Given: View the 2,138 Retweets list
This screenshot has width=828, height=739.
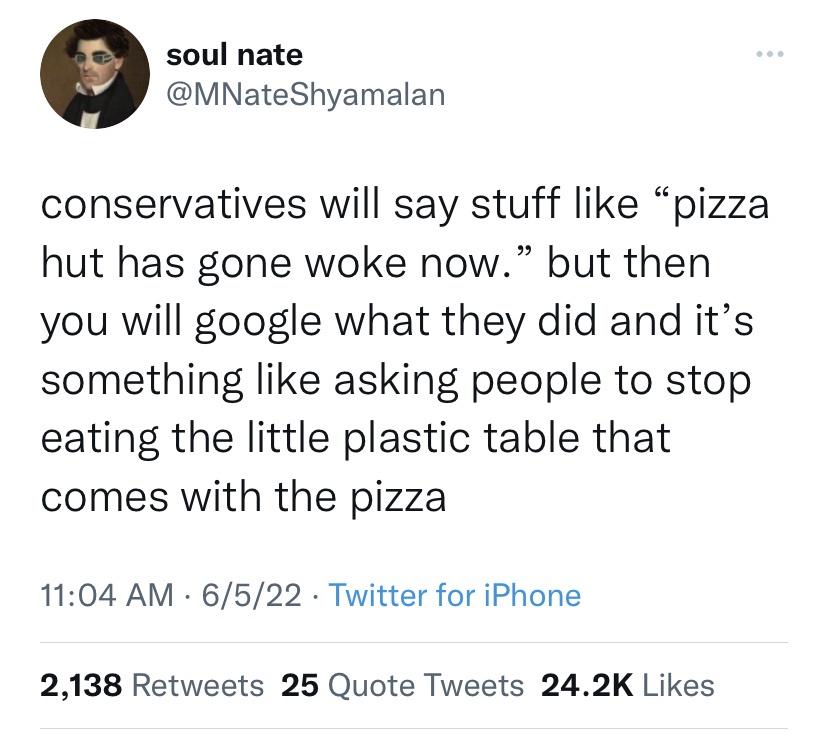Looking at the screenshot, I should click(152, 685).
